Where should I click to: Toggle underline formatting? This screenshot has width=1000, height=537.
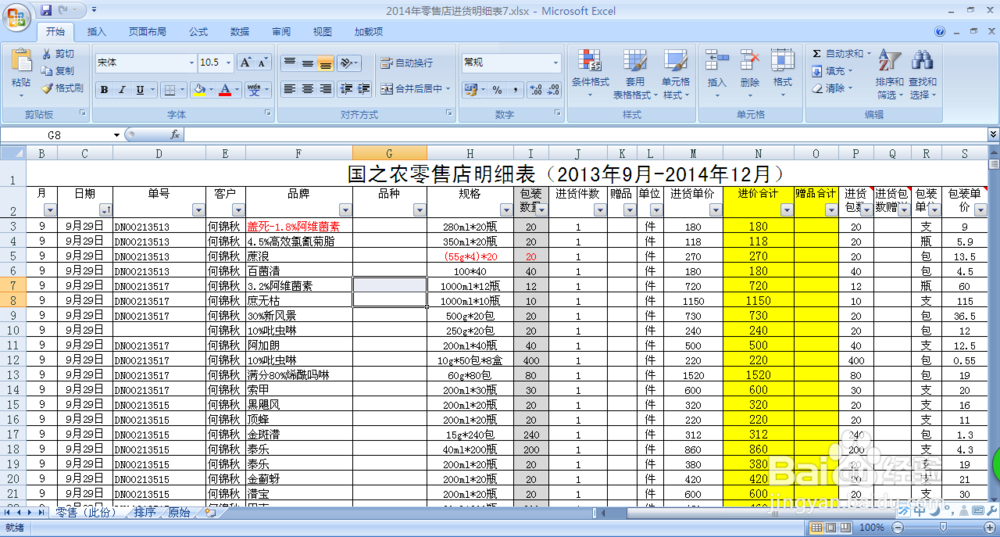[x=140, y=90]
